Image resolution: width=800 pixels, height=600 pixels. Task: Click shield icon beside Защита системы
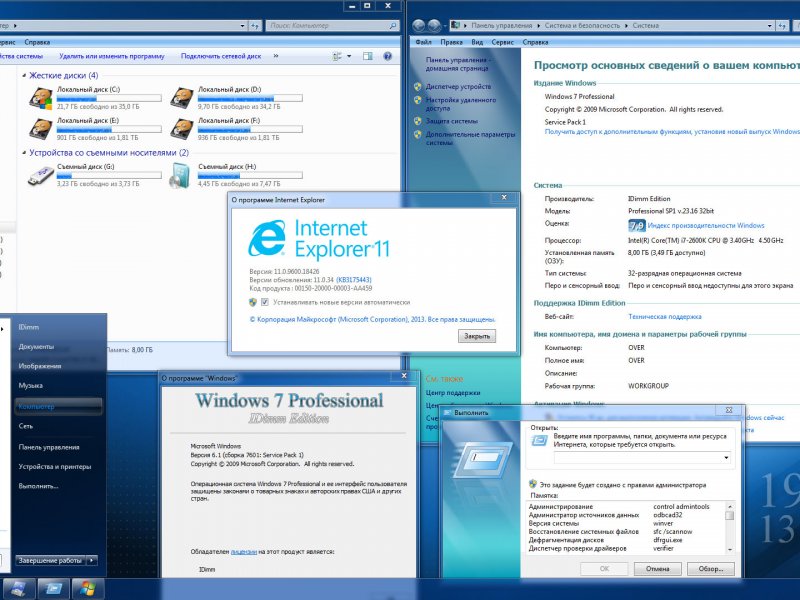pos(418,121)
